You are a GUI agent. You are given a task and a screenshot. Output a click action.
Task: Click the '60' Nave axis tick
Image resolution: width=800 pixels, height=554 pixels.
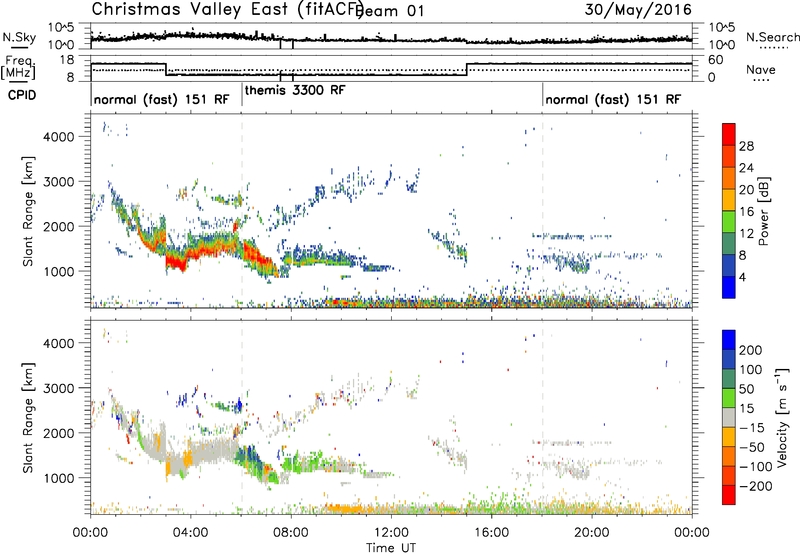pyautogui.click(x=716, y=60)
